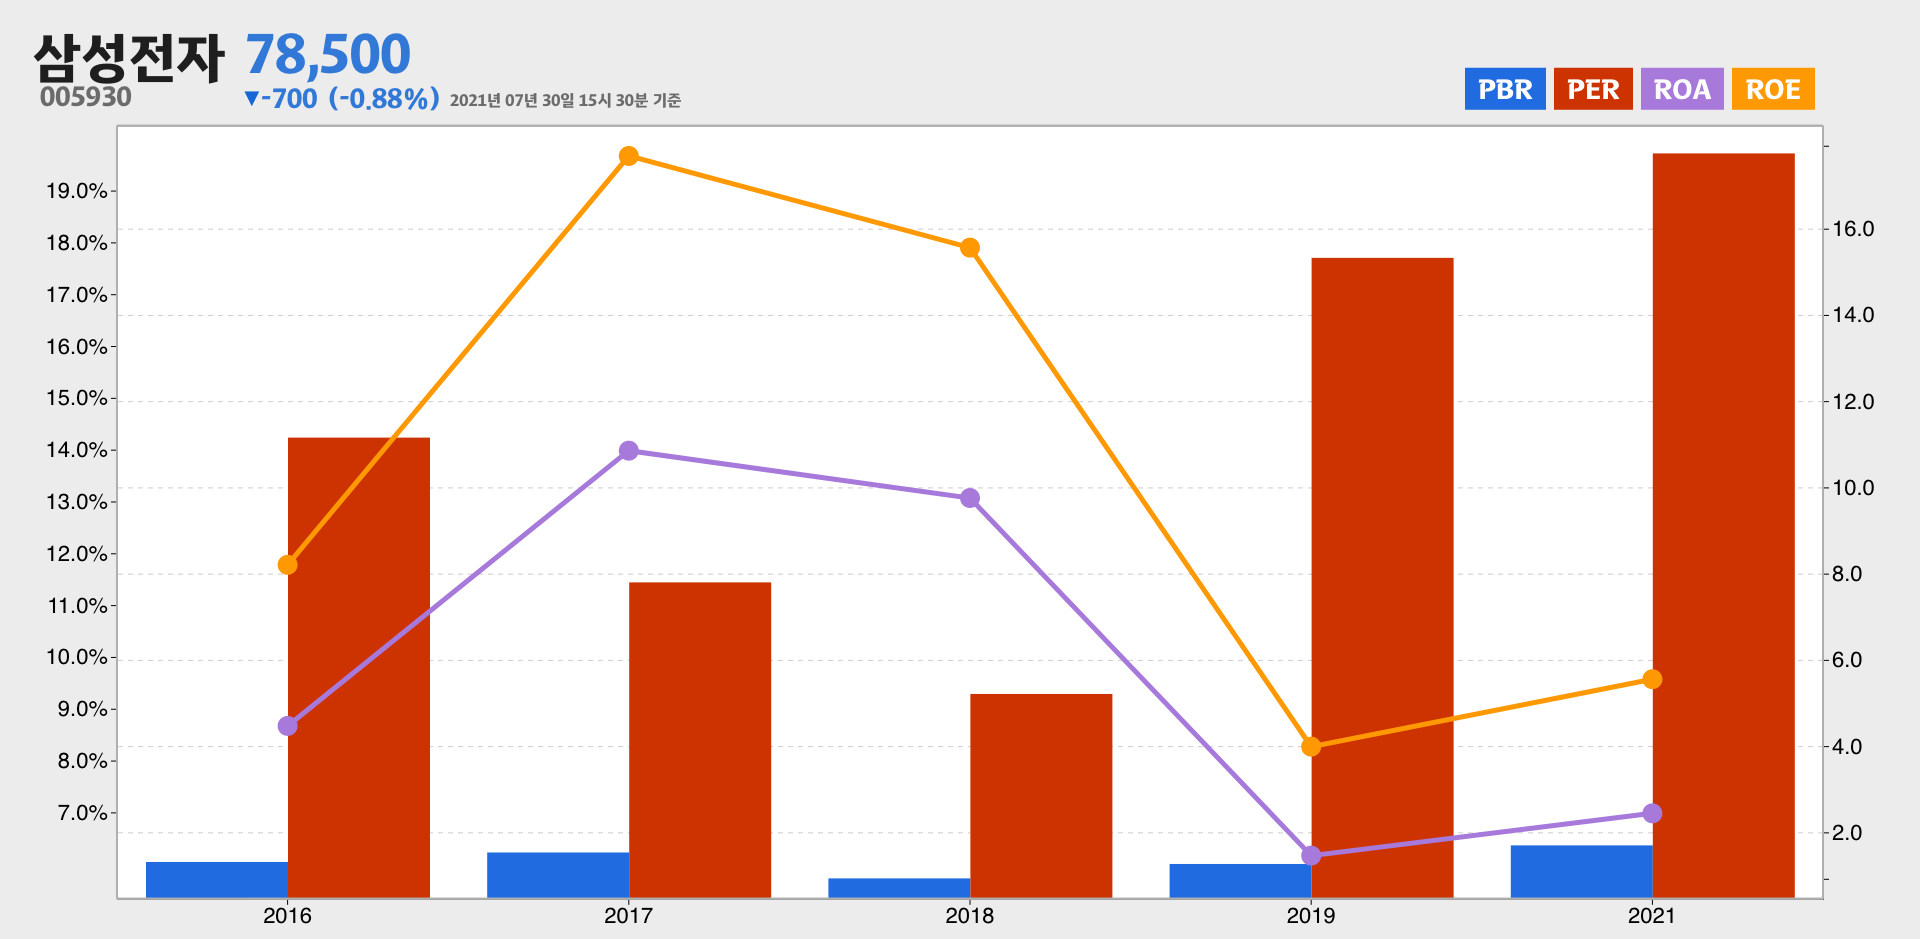The image size is (1920, 939).
Task: Toggle the PER legend button
Action: [x=1593, y=89]
